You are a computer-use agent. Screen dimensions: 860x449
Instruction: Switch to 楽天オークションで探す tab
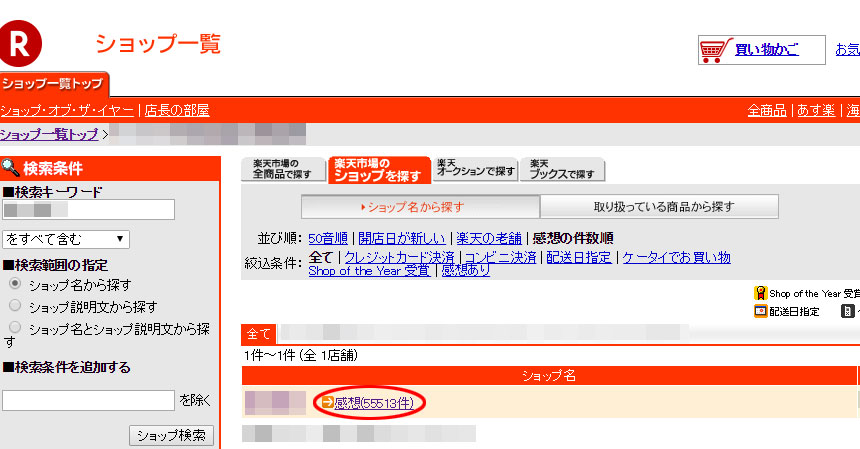[x=476, y=169]
